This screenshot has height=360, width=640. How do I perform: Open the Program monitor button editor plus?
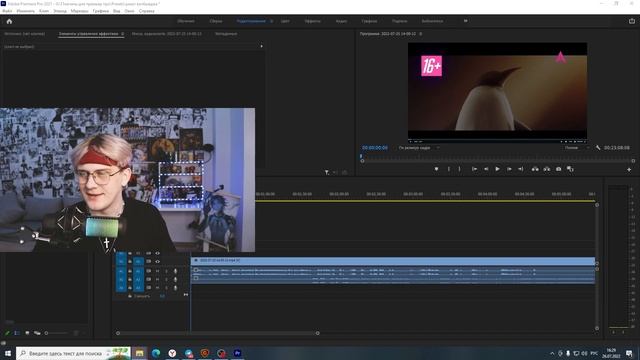tap(629, 169)
